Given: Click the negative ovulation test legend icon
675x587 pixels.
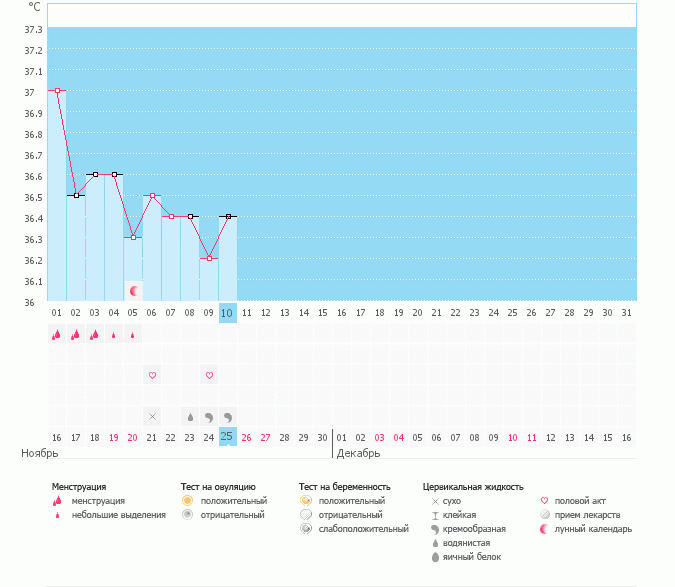Looking at the screenshot, I should pyautogui.click(x=187, y=514).
